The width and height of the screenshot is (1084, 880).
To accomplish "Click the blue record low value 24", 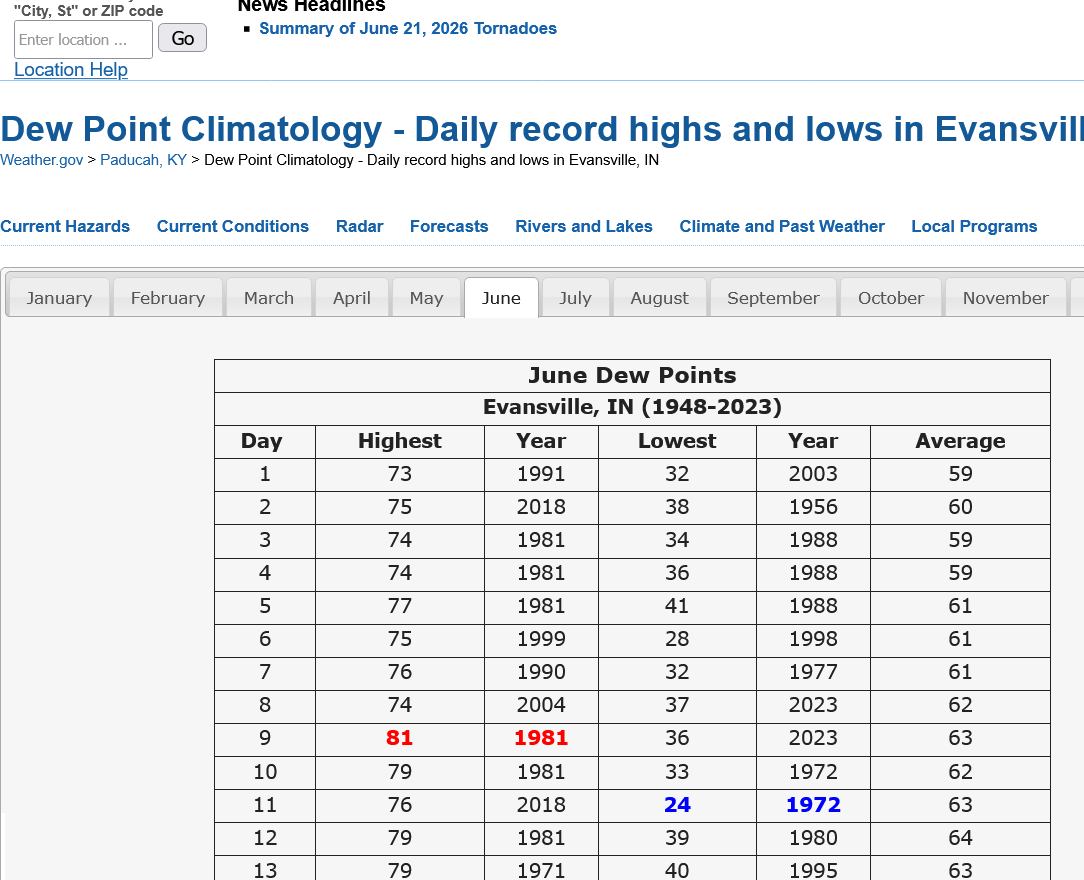I will pyautogui.click(x=678, y=805).
